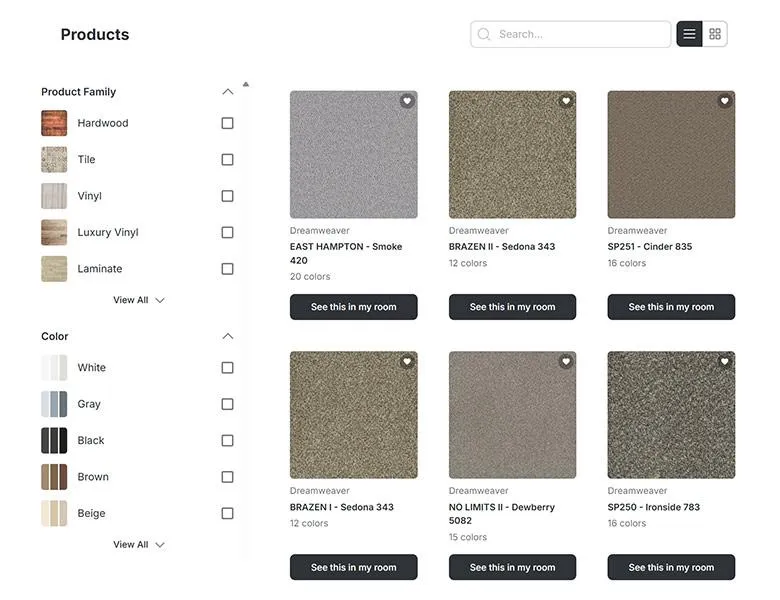Select the Brown color checkbox

[227, 477]
